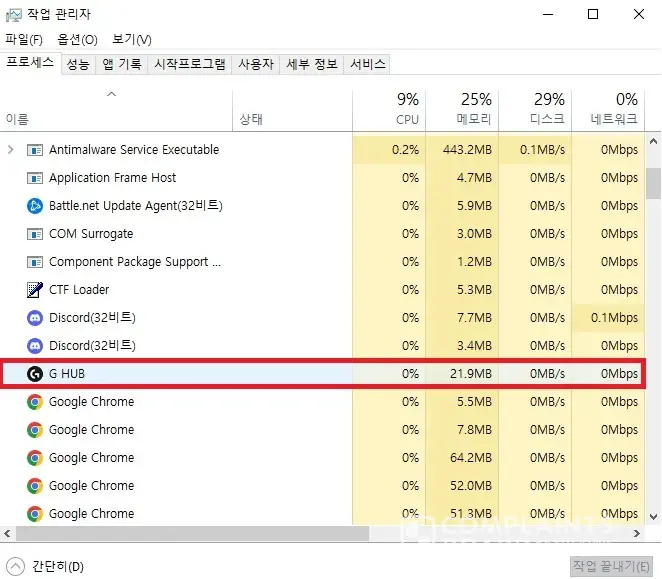
Task: Select Component Package Support process name
Action: coord(135,262)
